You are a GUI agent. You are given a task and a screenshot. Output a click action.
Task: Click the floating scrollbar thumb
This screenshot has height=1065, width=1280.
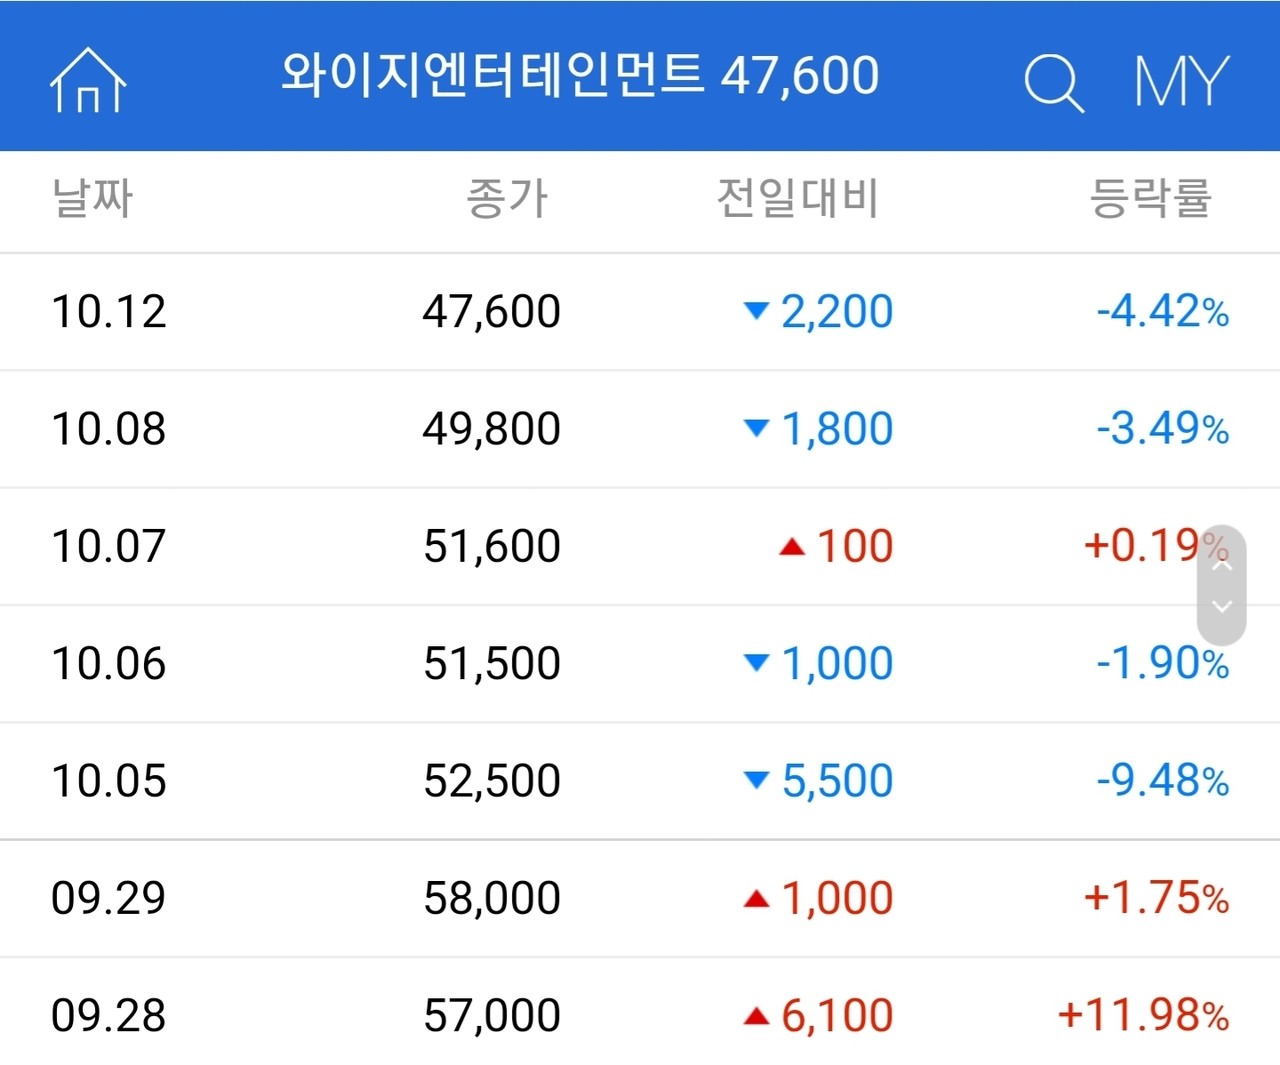point(1220,585)
